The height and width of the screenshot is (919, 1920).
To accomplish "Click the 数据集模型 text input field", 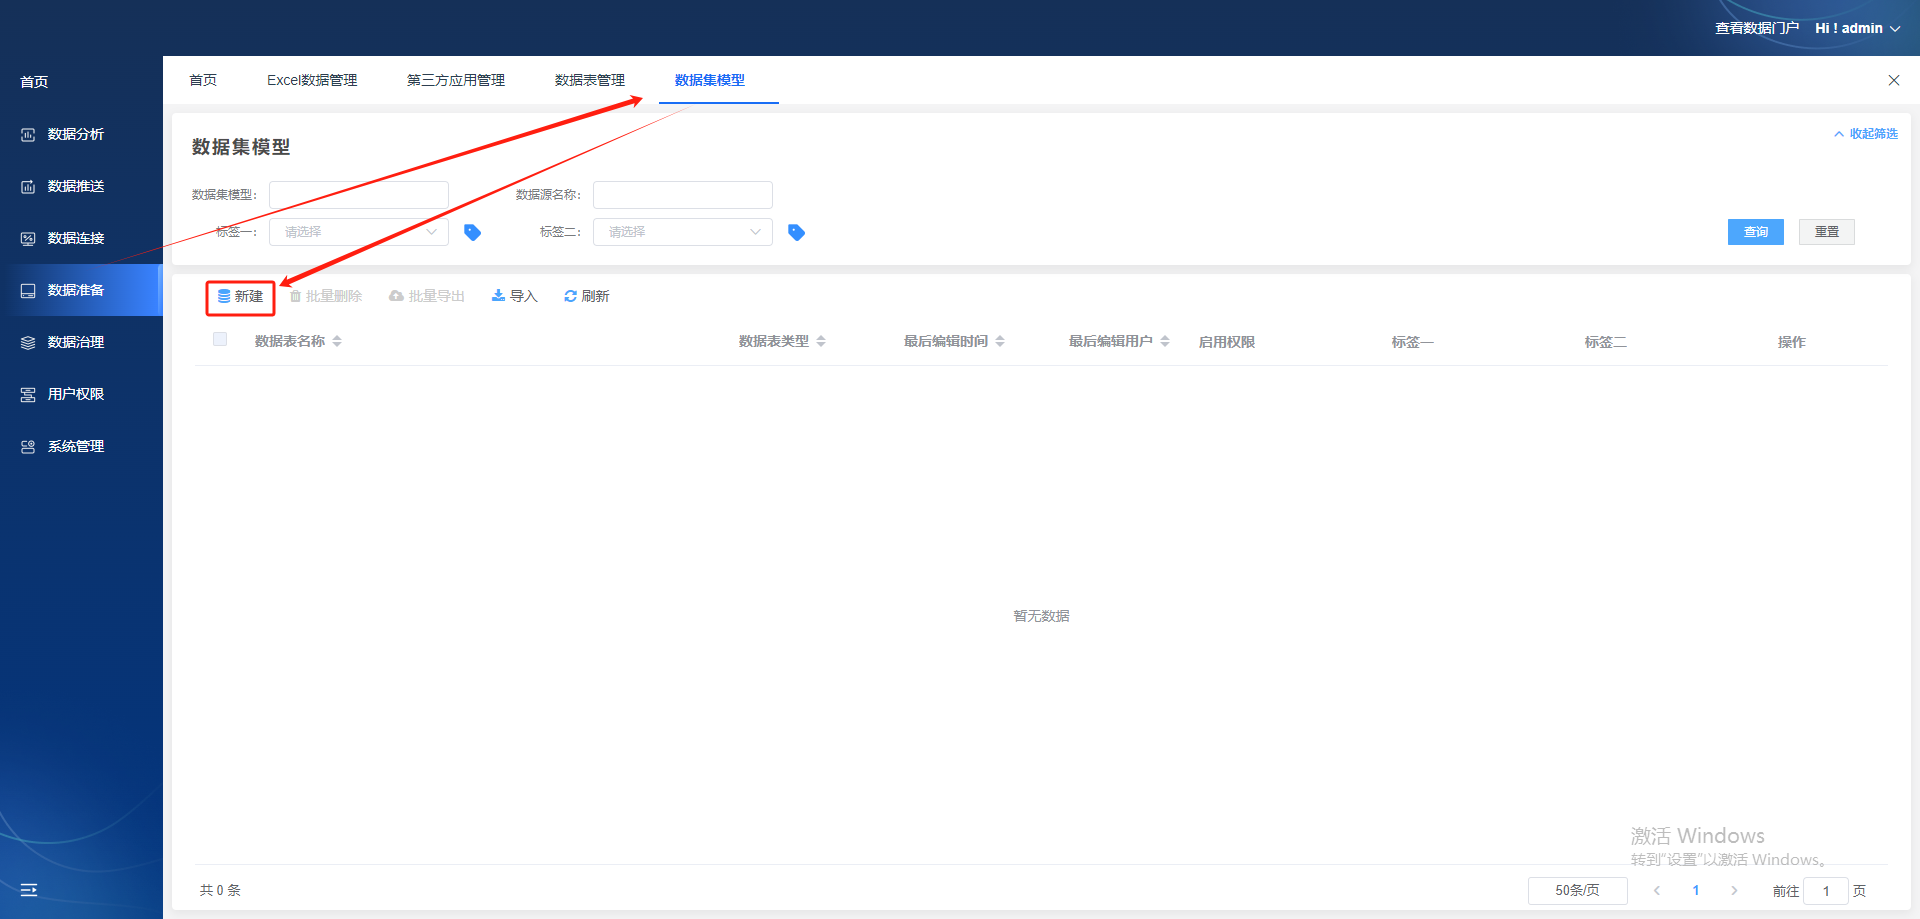I will click(358, 195).
